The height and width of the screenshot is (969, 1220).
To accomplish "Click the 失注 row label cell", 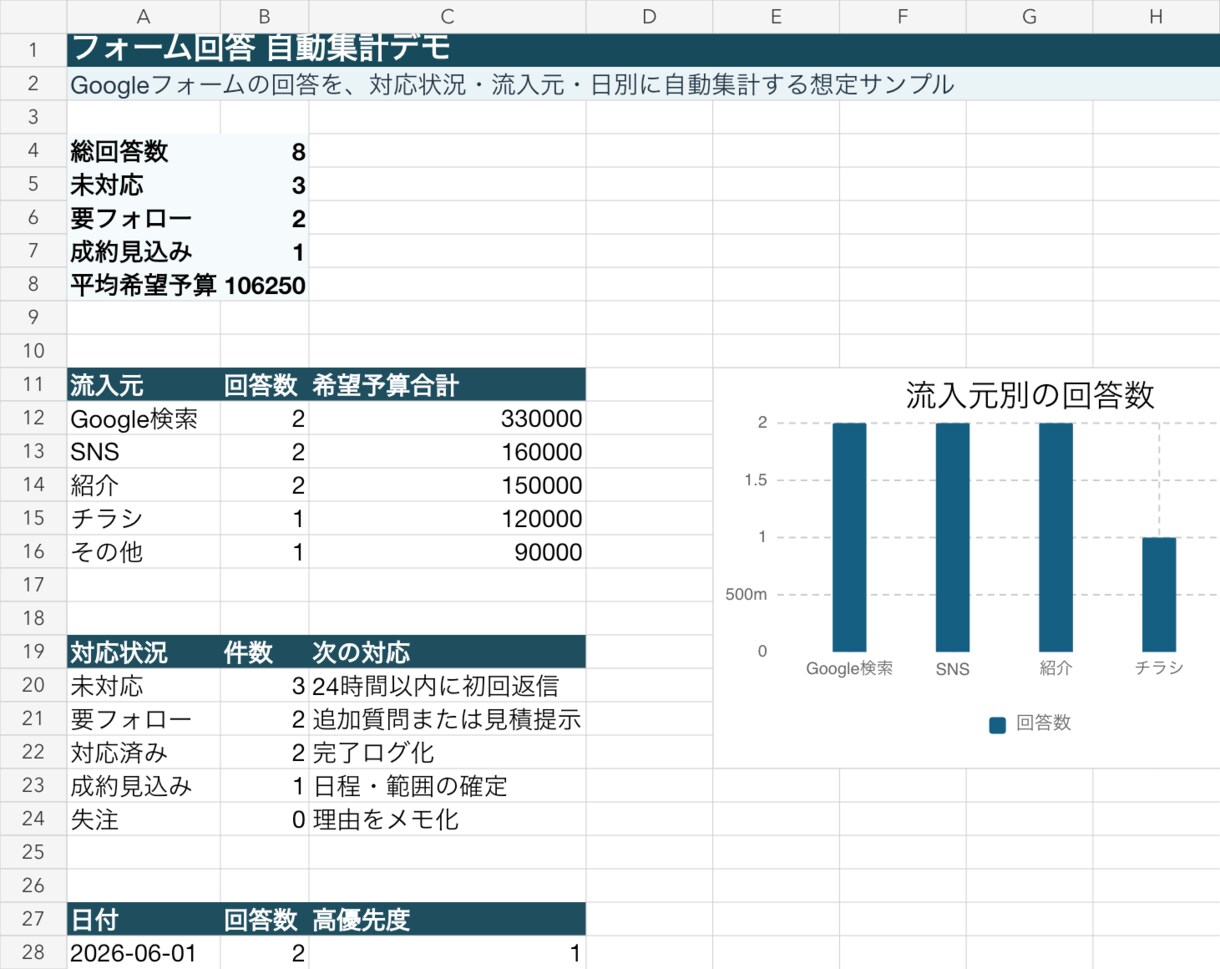I will pyautogui.click(x=144, y=820).
